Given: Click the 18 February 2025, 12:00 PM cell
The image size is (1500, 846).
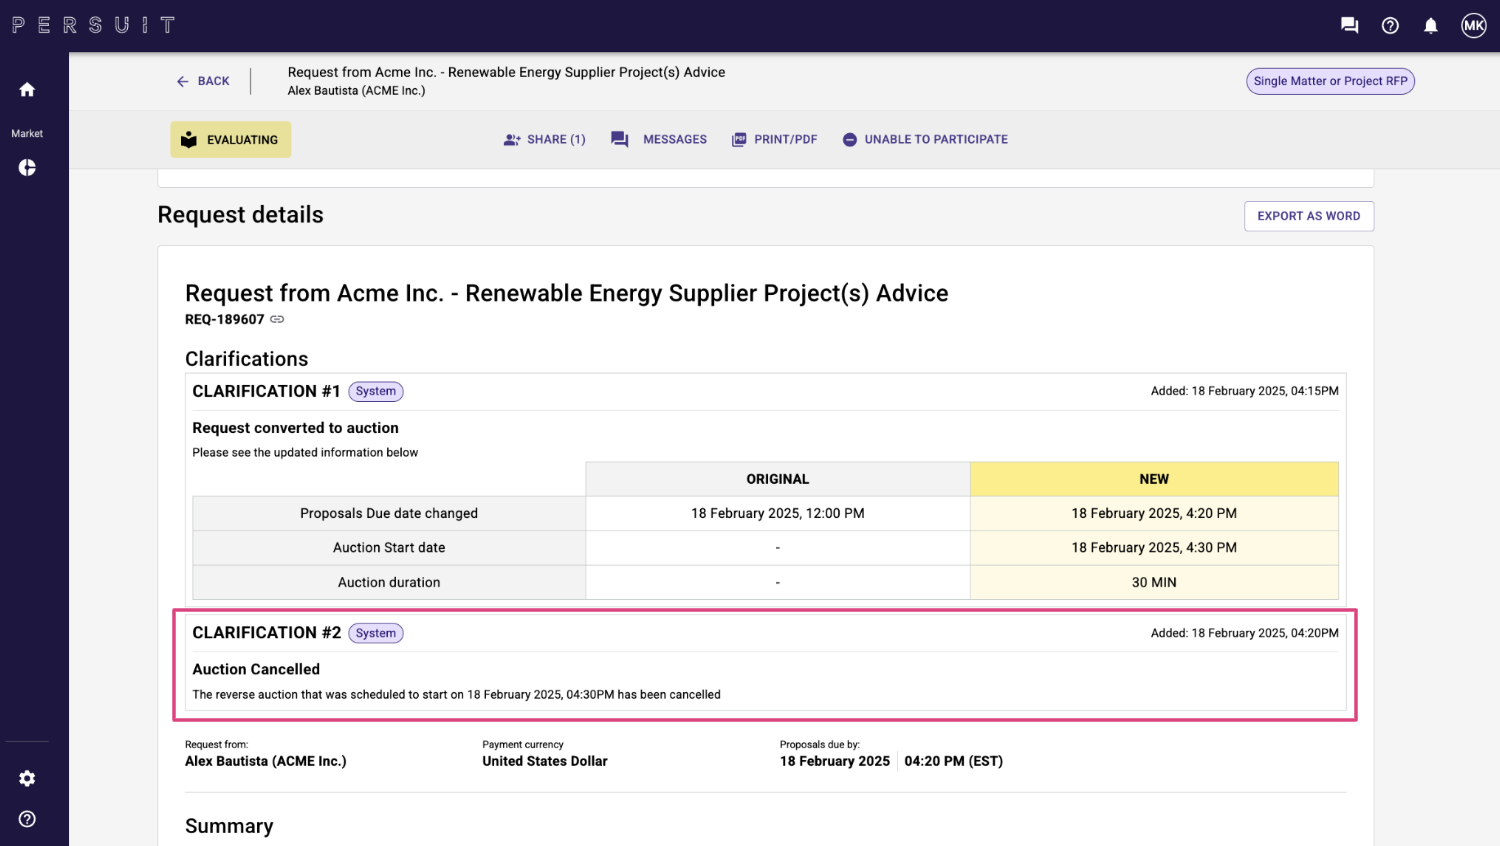Looking at the screenshot, I should pyautogui.click(x=778, y=513).
